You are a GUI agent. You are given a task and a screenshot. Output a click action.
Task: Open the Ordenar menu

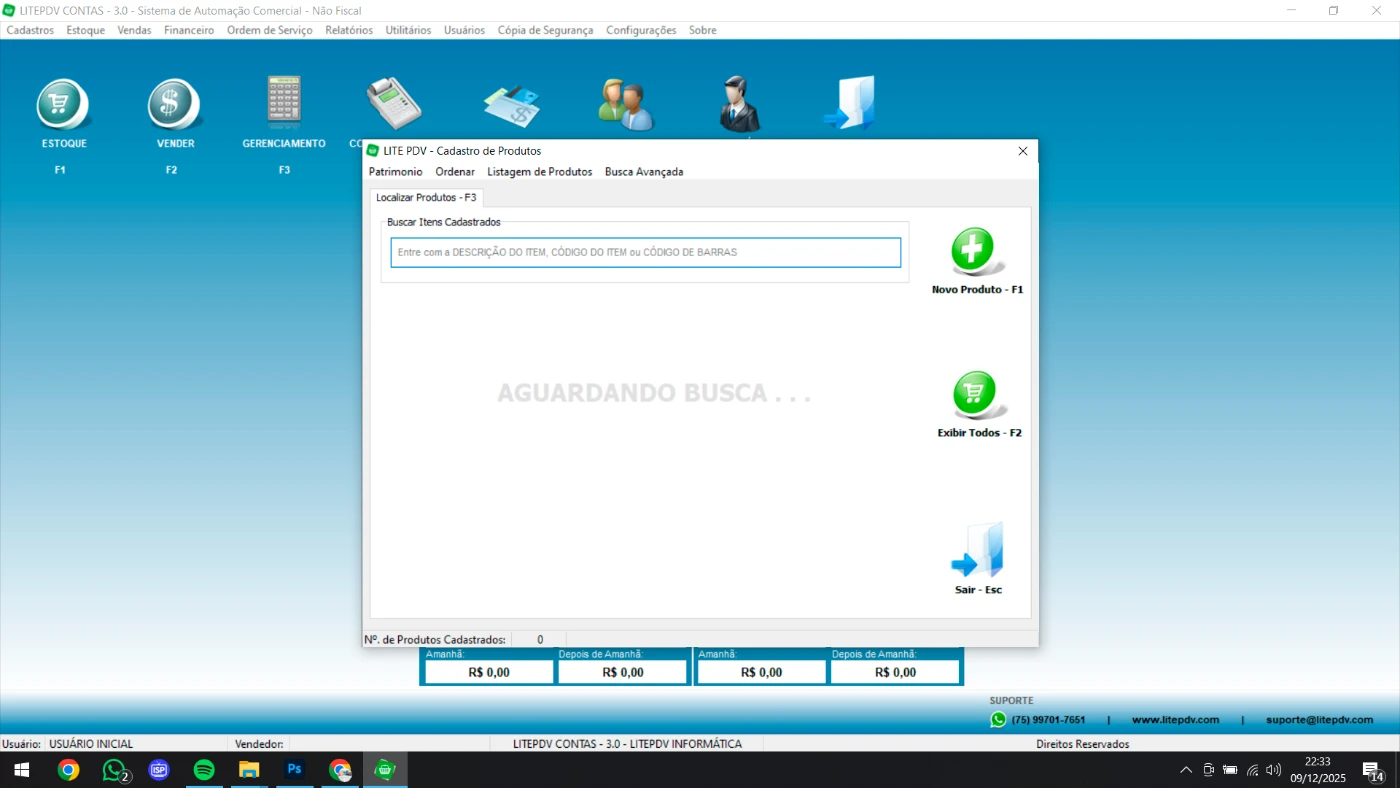(x=455, y=172)
